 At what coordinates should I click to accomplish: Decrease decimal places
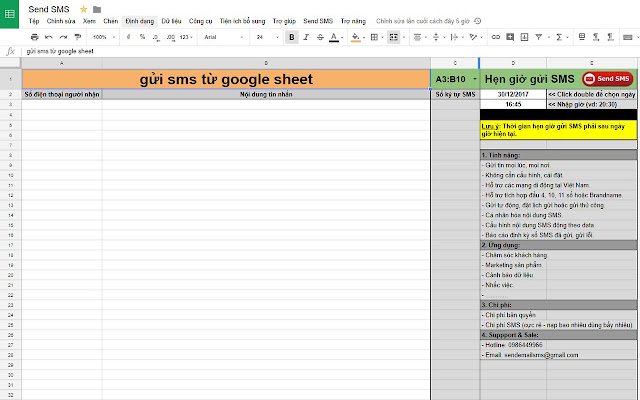(x=156, y=37)
